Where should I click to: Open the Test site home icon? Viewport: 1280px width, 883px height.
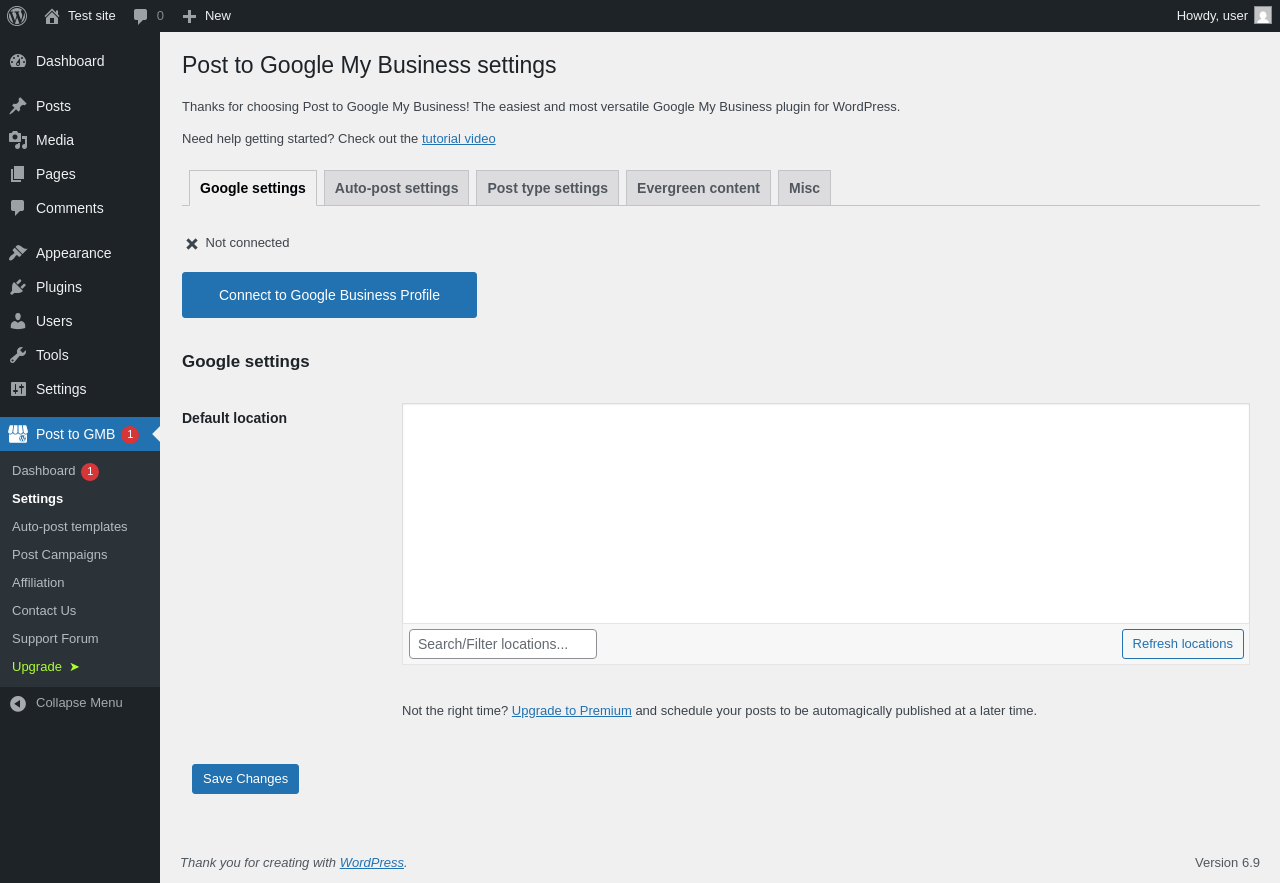coord(52,16)
